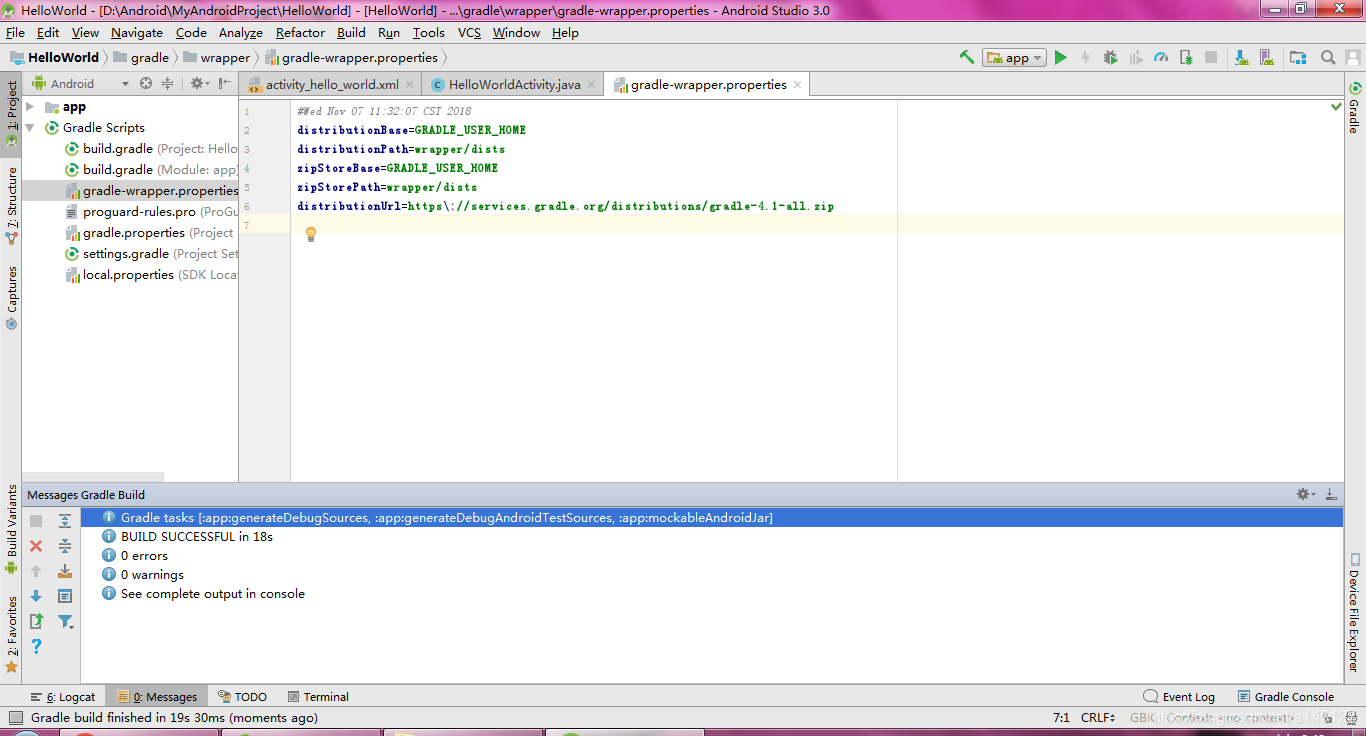
Task: Toggle the 2: Favorites tool window
Action: tap(11, 634)
